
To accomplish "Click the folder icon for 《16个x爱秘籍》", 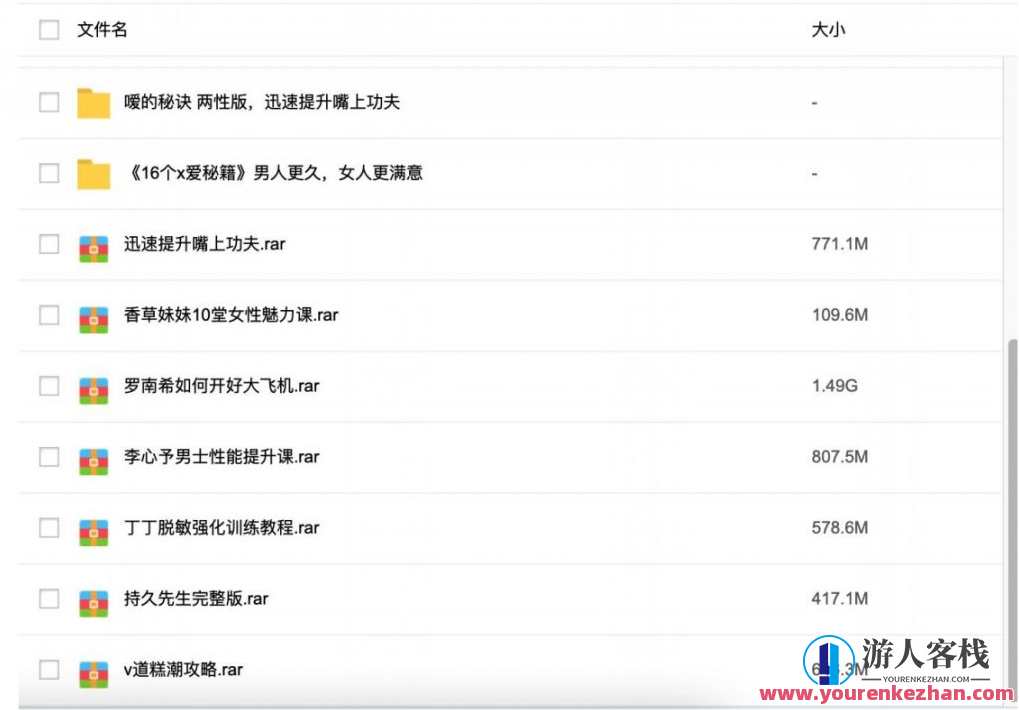I will click(x=93, y=172).
